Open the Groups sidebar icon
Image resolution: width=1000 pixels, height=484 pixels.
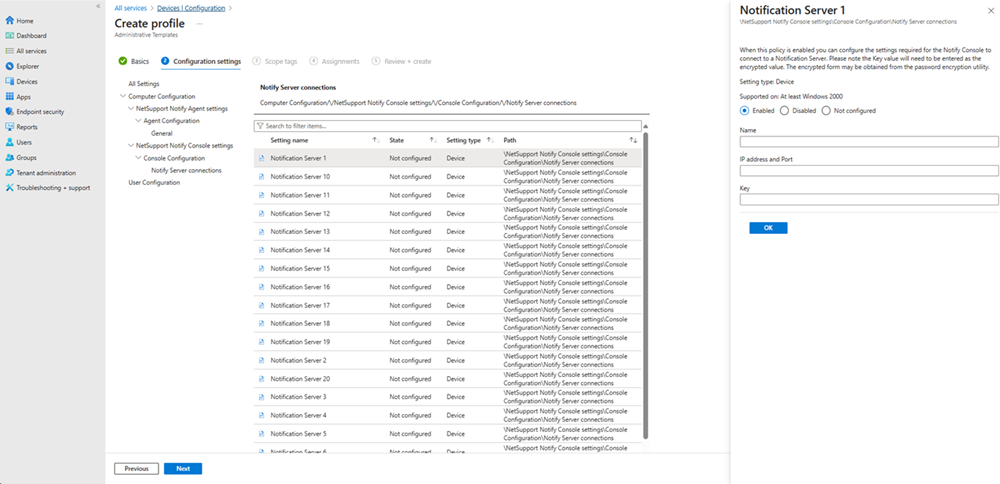click(x=9, y=158)
